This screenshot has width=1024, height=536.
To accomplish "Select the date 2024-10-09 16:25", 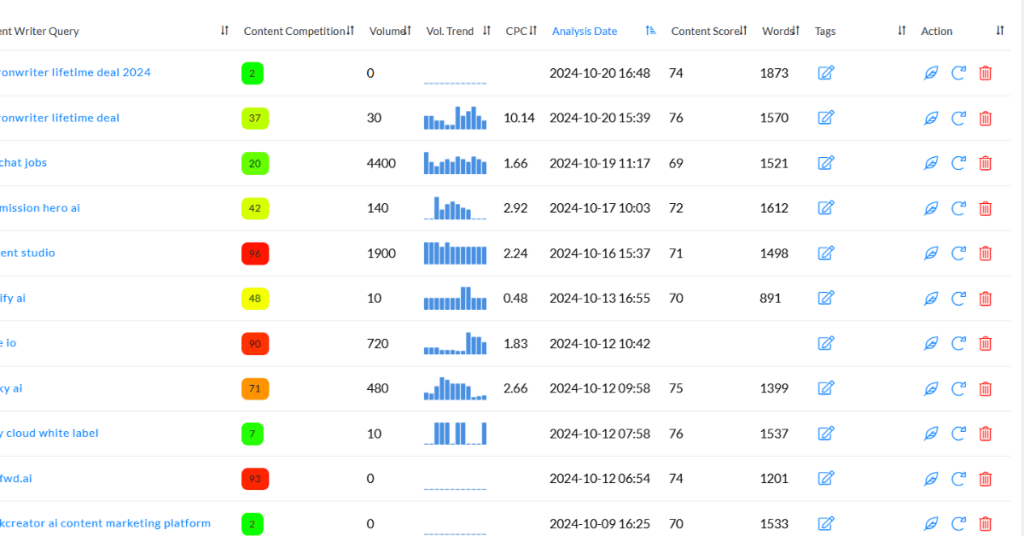I will point(600,524).
